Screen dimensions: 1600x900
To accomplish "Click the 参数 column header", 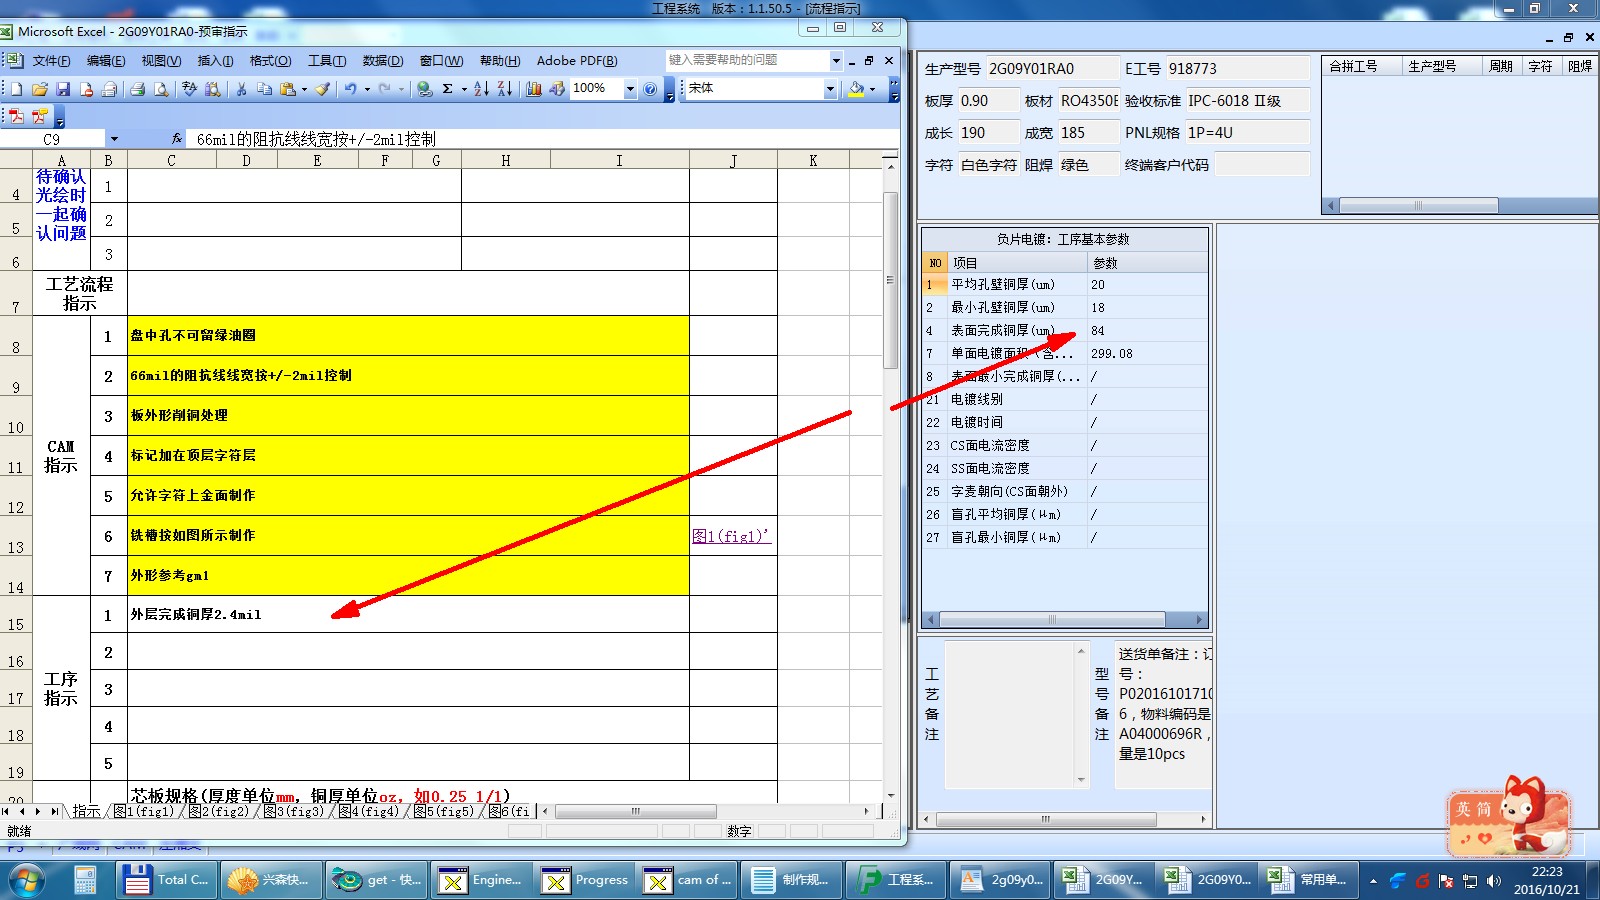I will [1147, 263].
